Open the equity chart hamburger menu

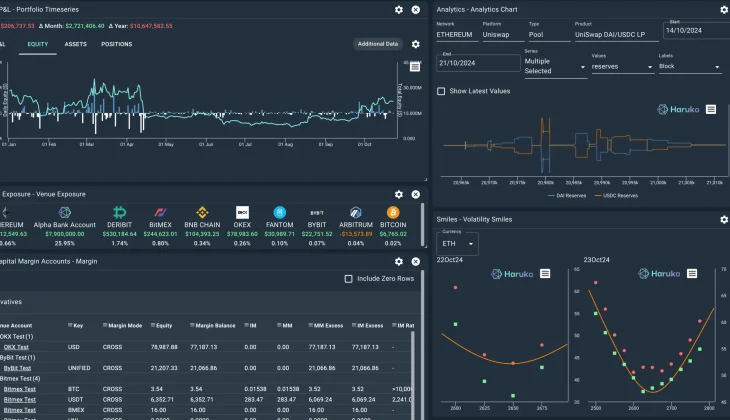[x=415, y=68]
